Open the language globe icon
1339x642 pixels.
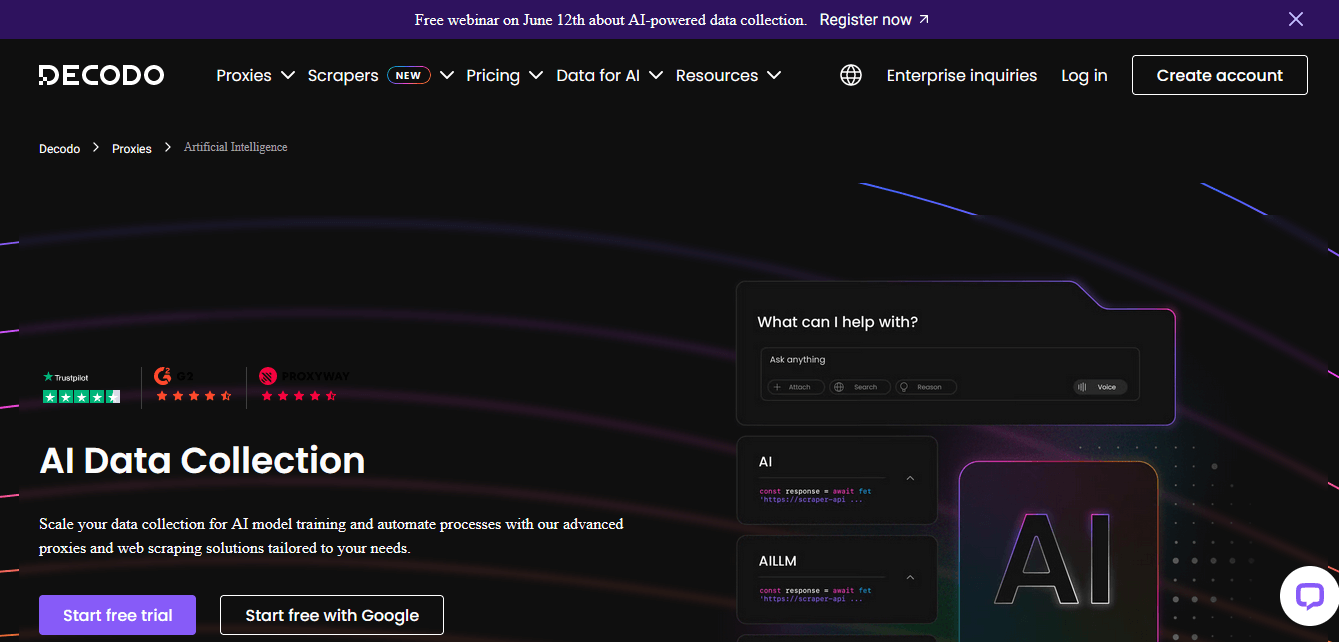tap(851, 75)
